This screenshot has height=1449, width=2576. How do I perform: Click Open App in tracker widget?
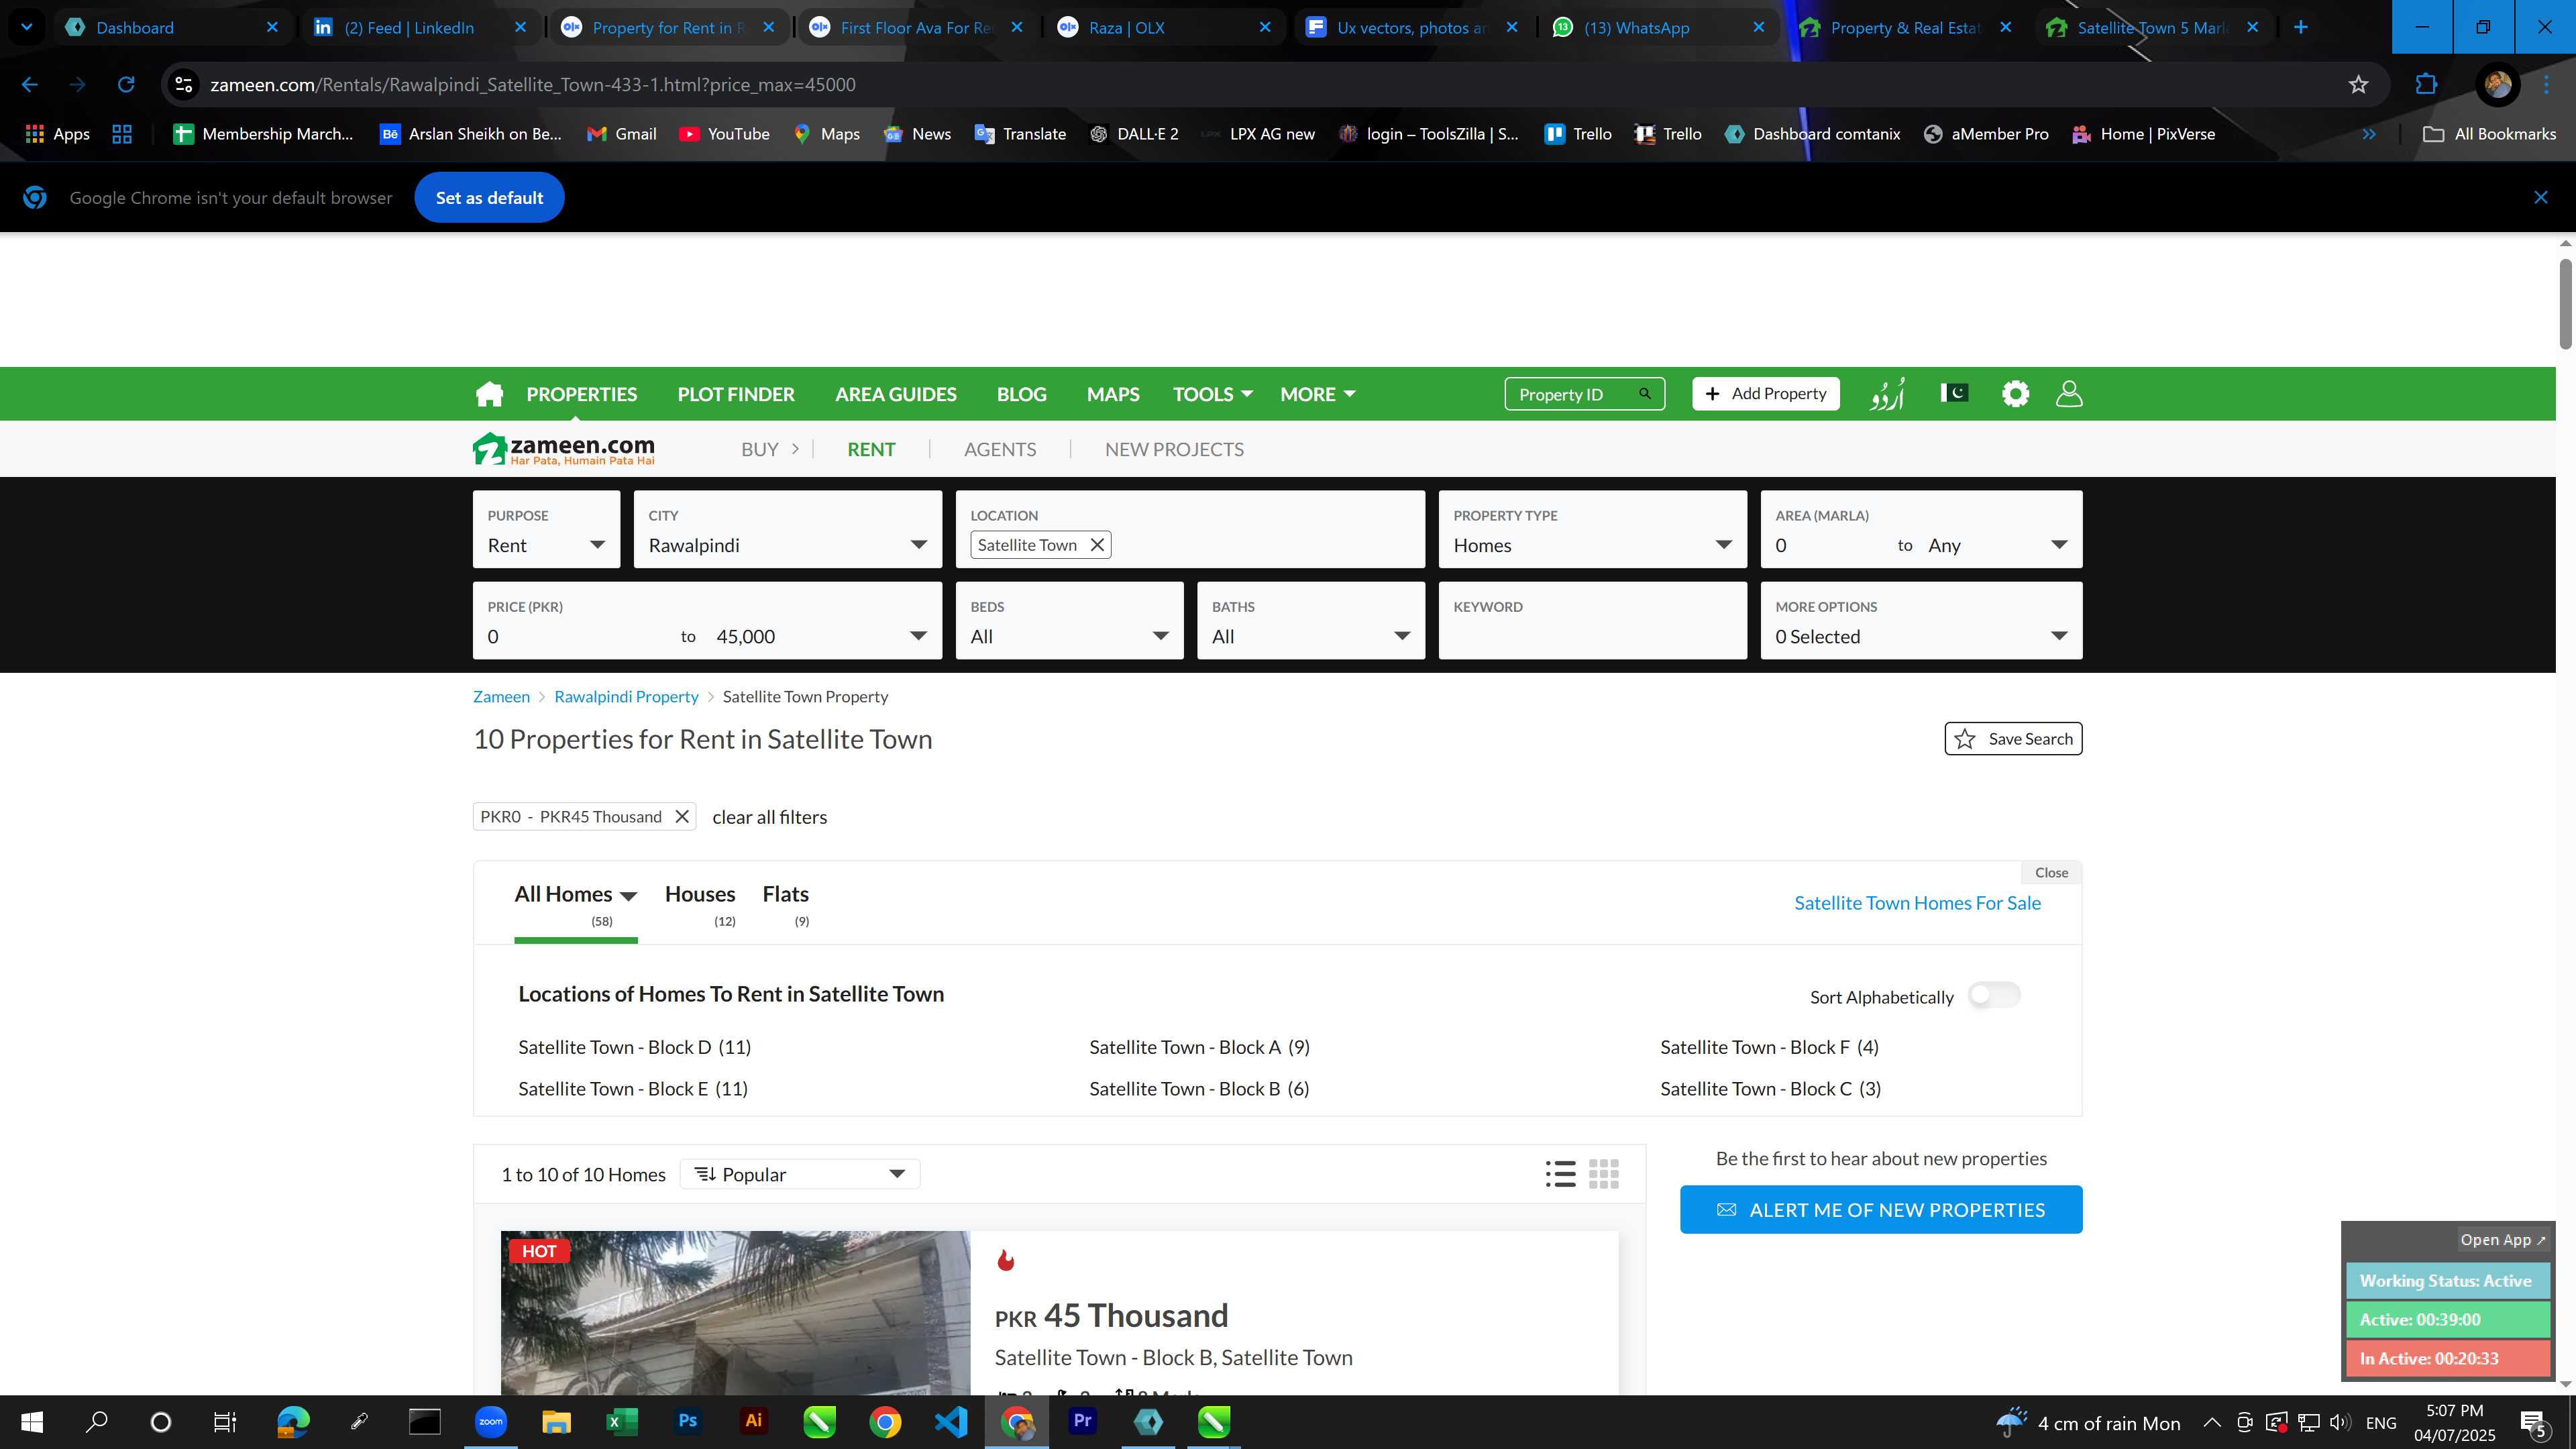2503,1240
